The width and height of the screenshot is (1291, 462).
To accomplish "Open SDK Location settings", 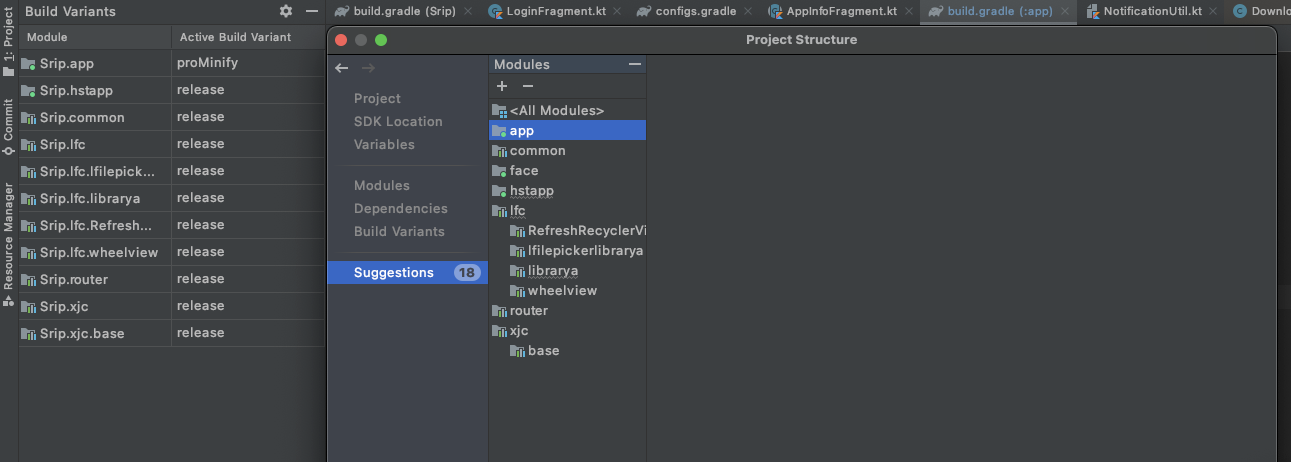I will [x=398, y=122].
